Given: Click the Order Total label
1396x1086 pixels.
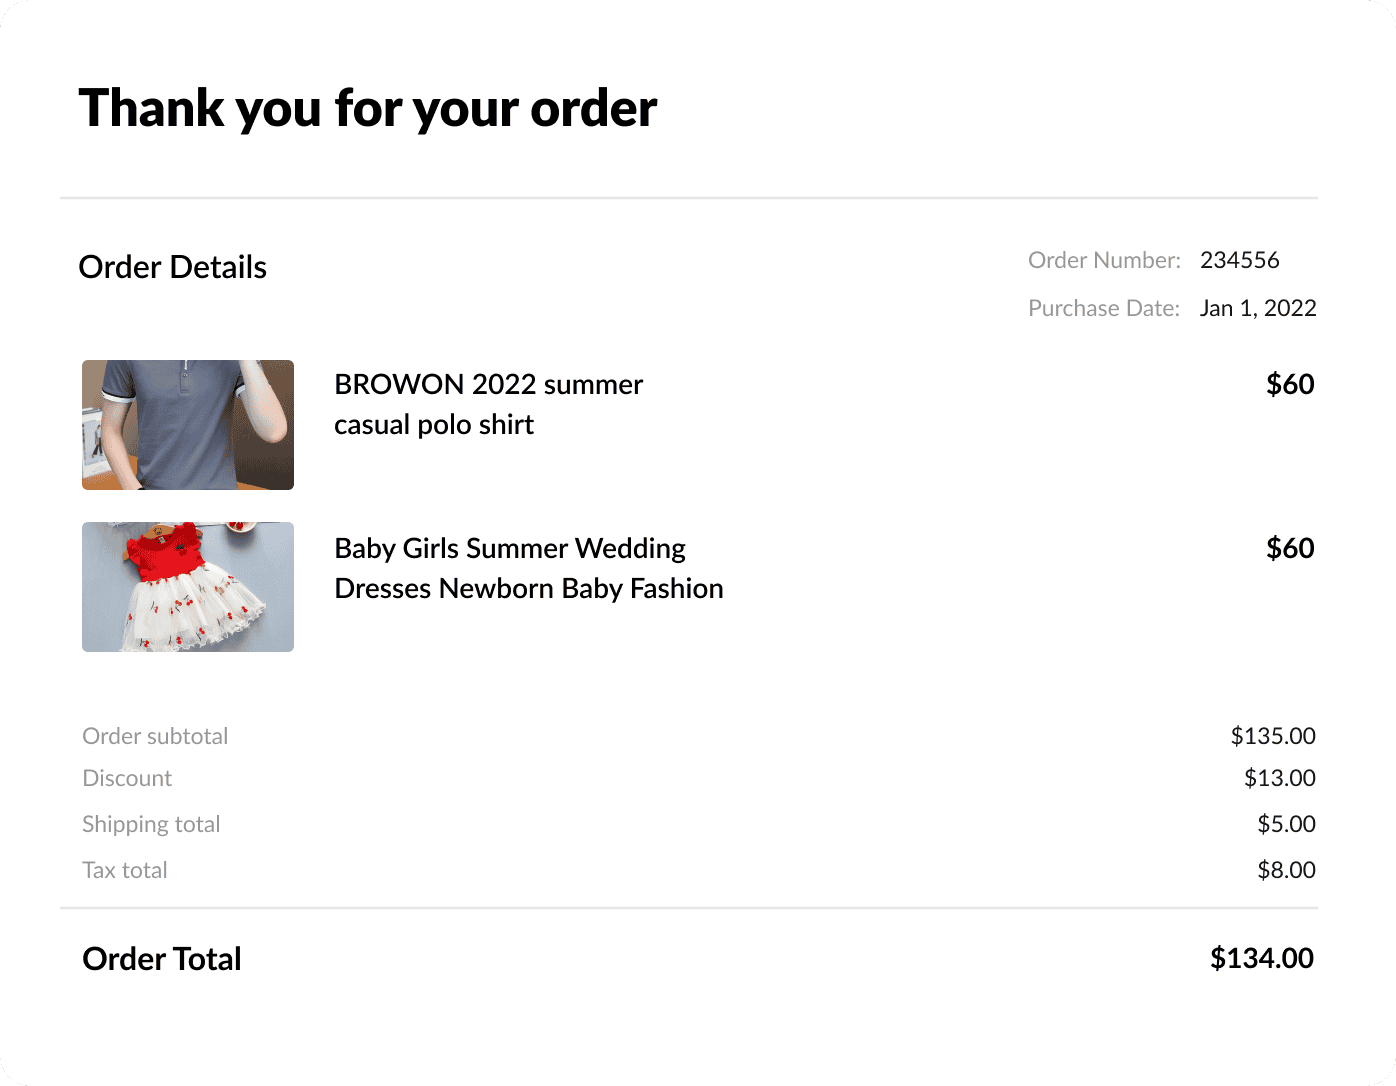Looking at the screenshot, I should coord(162,959).
